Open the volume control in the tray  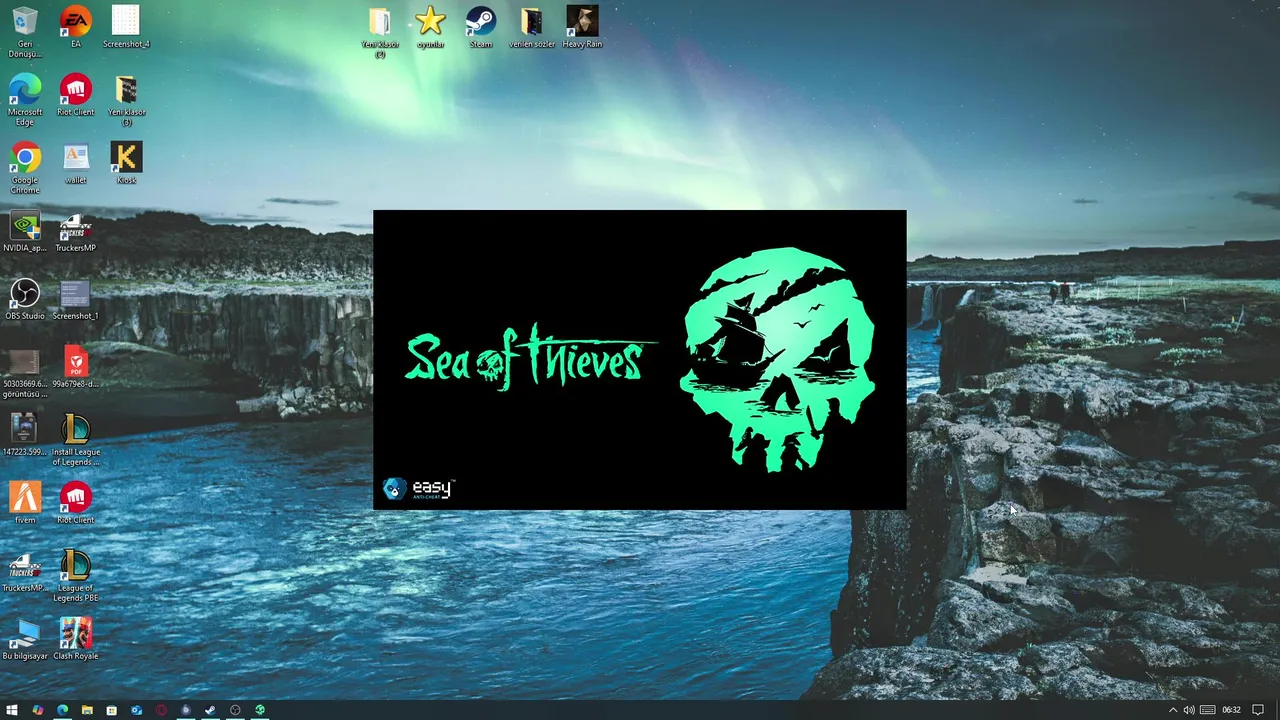[x=1189, y=710]
